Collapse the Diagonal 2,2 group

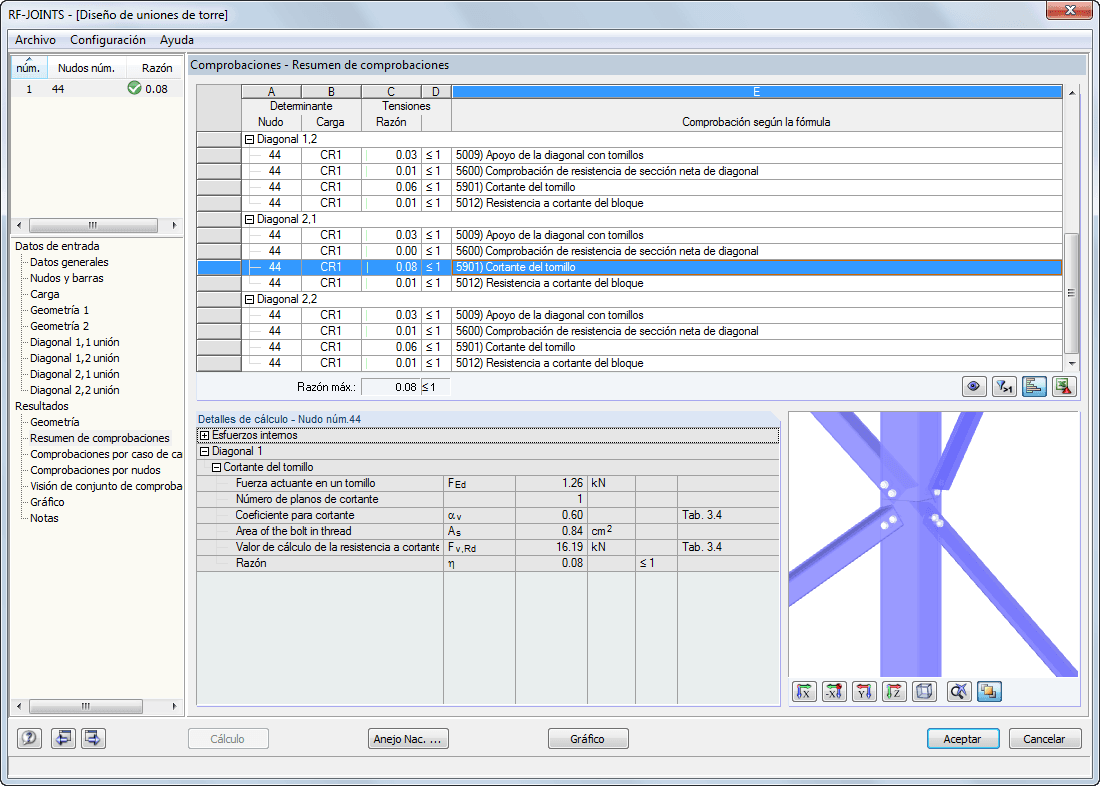[249, 300]
